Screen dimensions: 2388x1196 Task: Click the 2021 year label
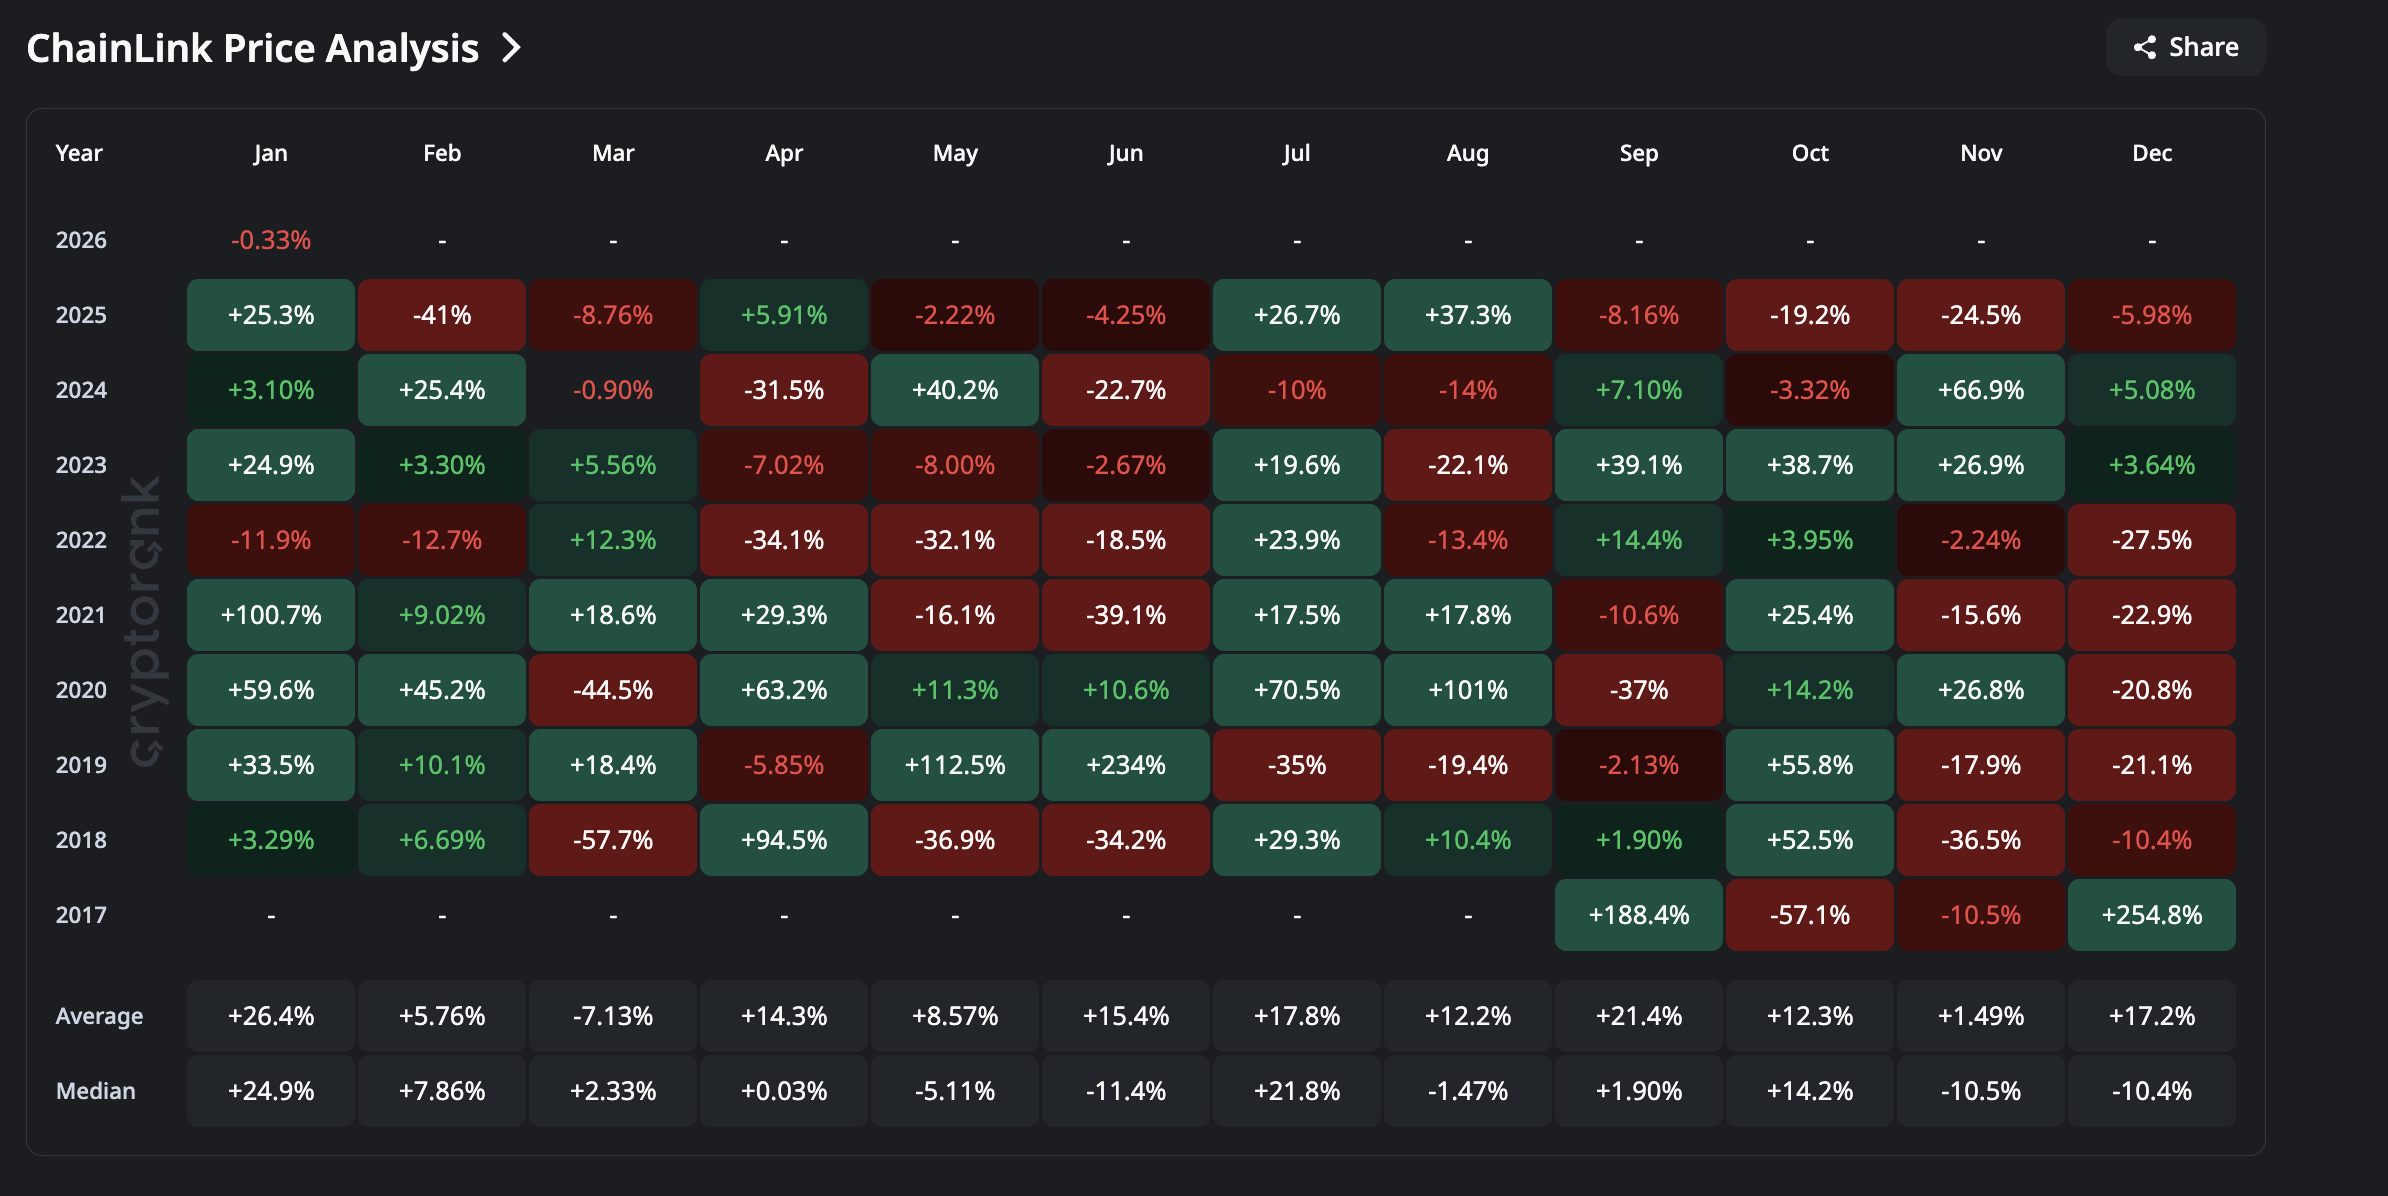coord(81,615)
